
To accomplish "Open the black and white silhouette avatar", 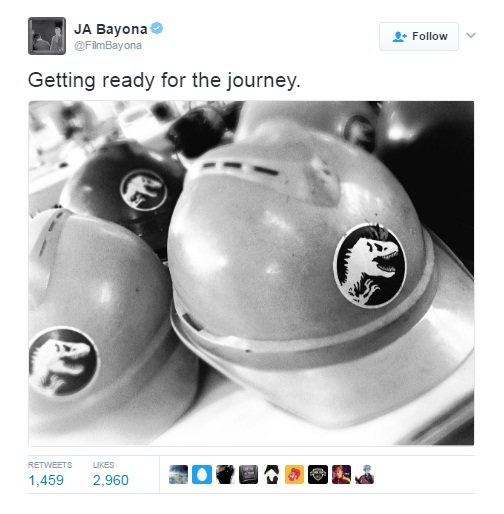I will (x=271, y=474).
